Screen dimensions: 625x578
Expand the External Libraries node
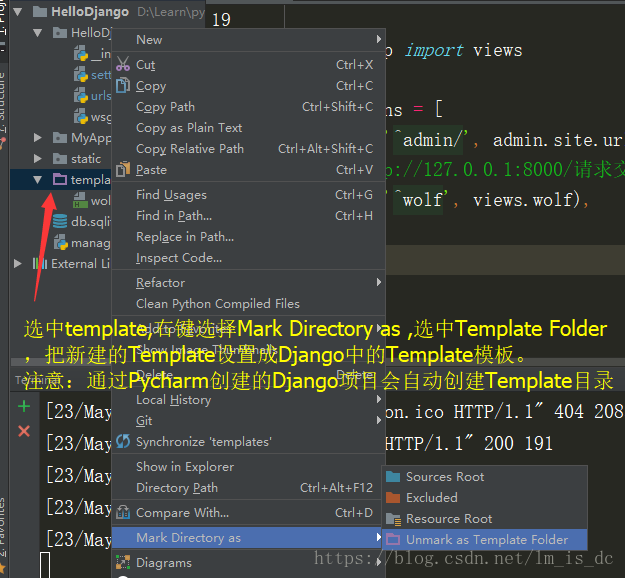coord(18,263)
